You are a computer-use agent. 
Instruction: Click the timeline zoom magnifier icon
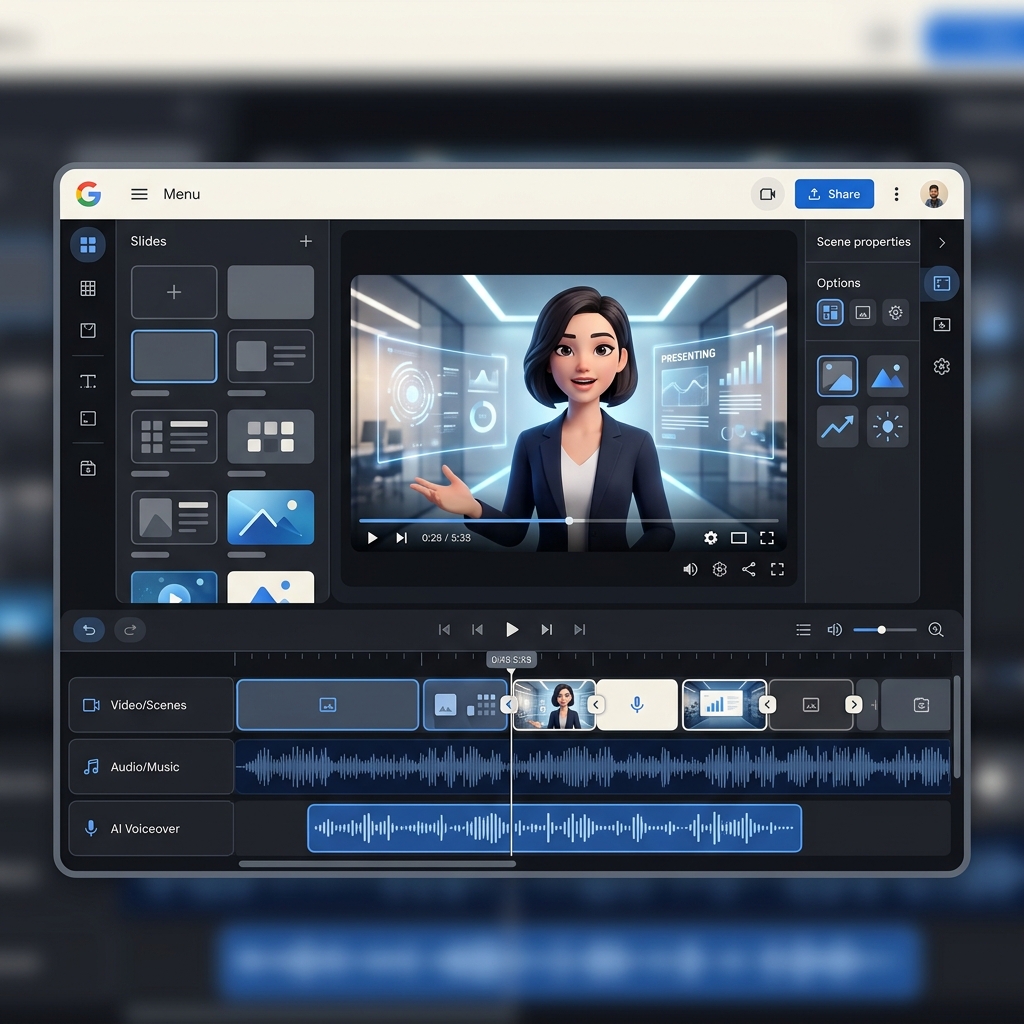[x=936, y=630]
